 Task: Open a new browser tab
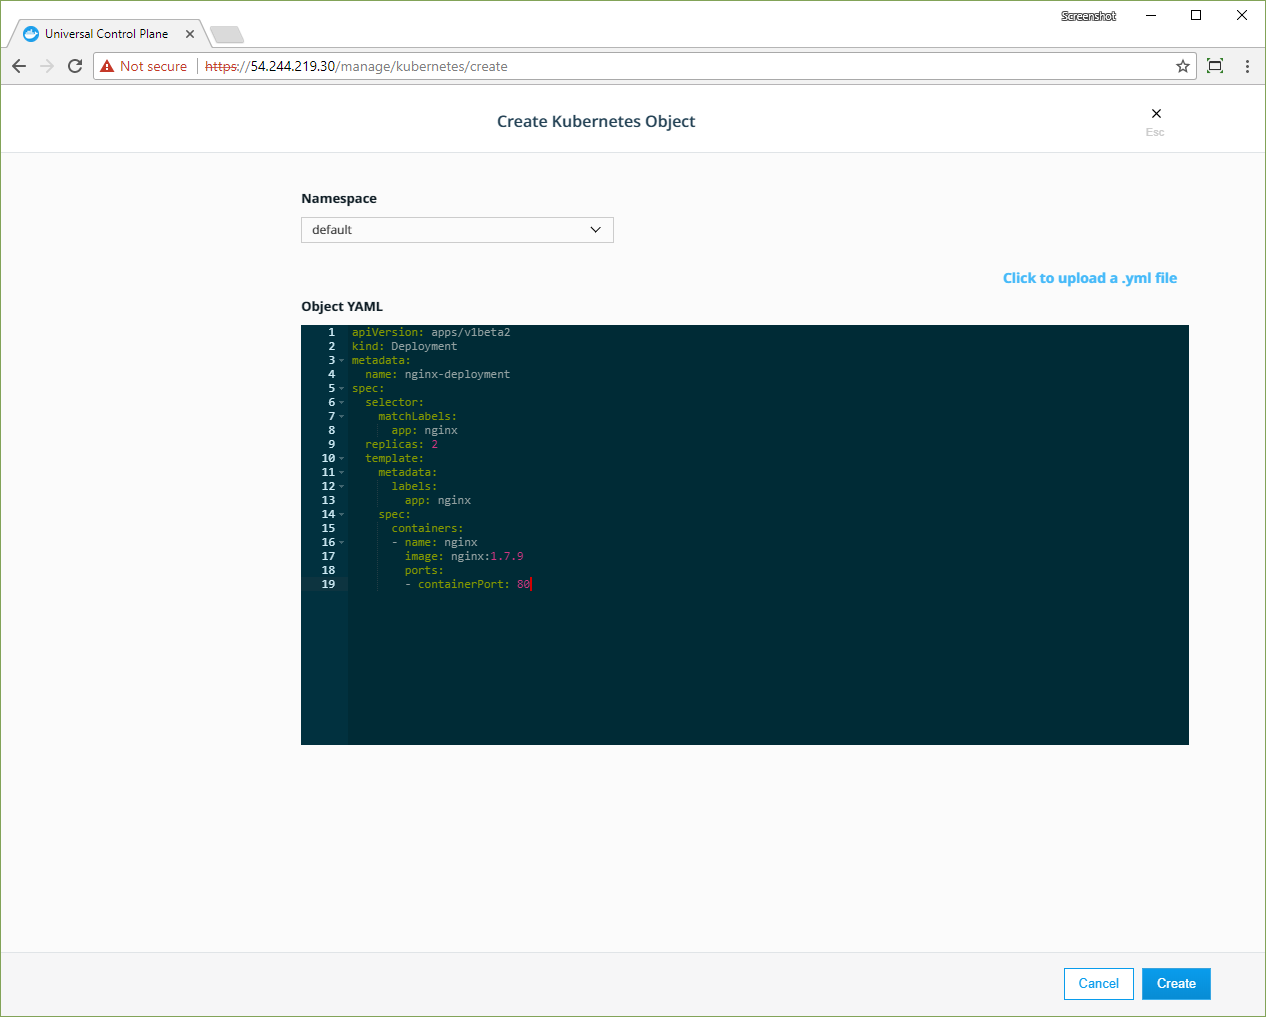[x=227, y=35]
